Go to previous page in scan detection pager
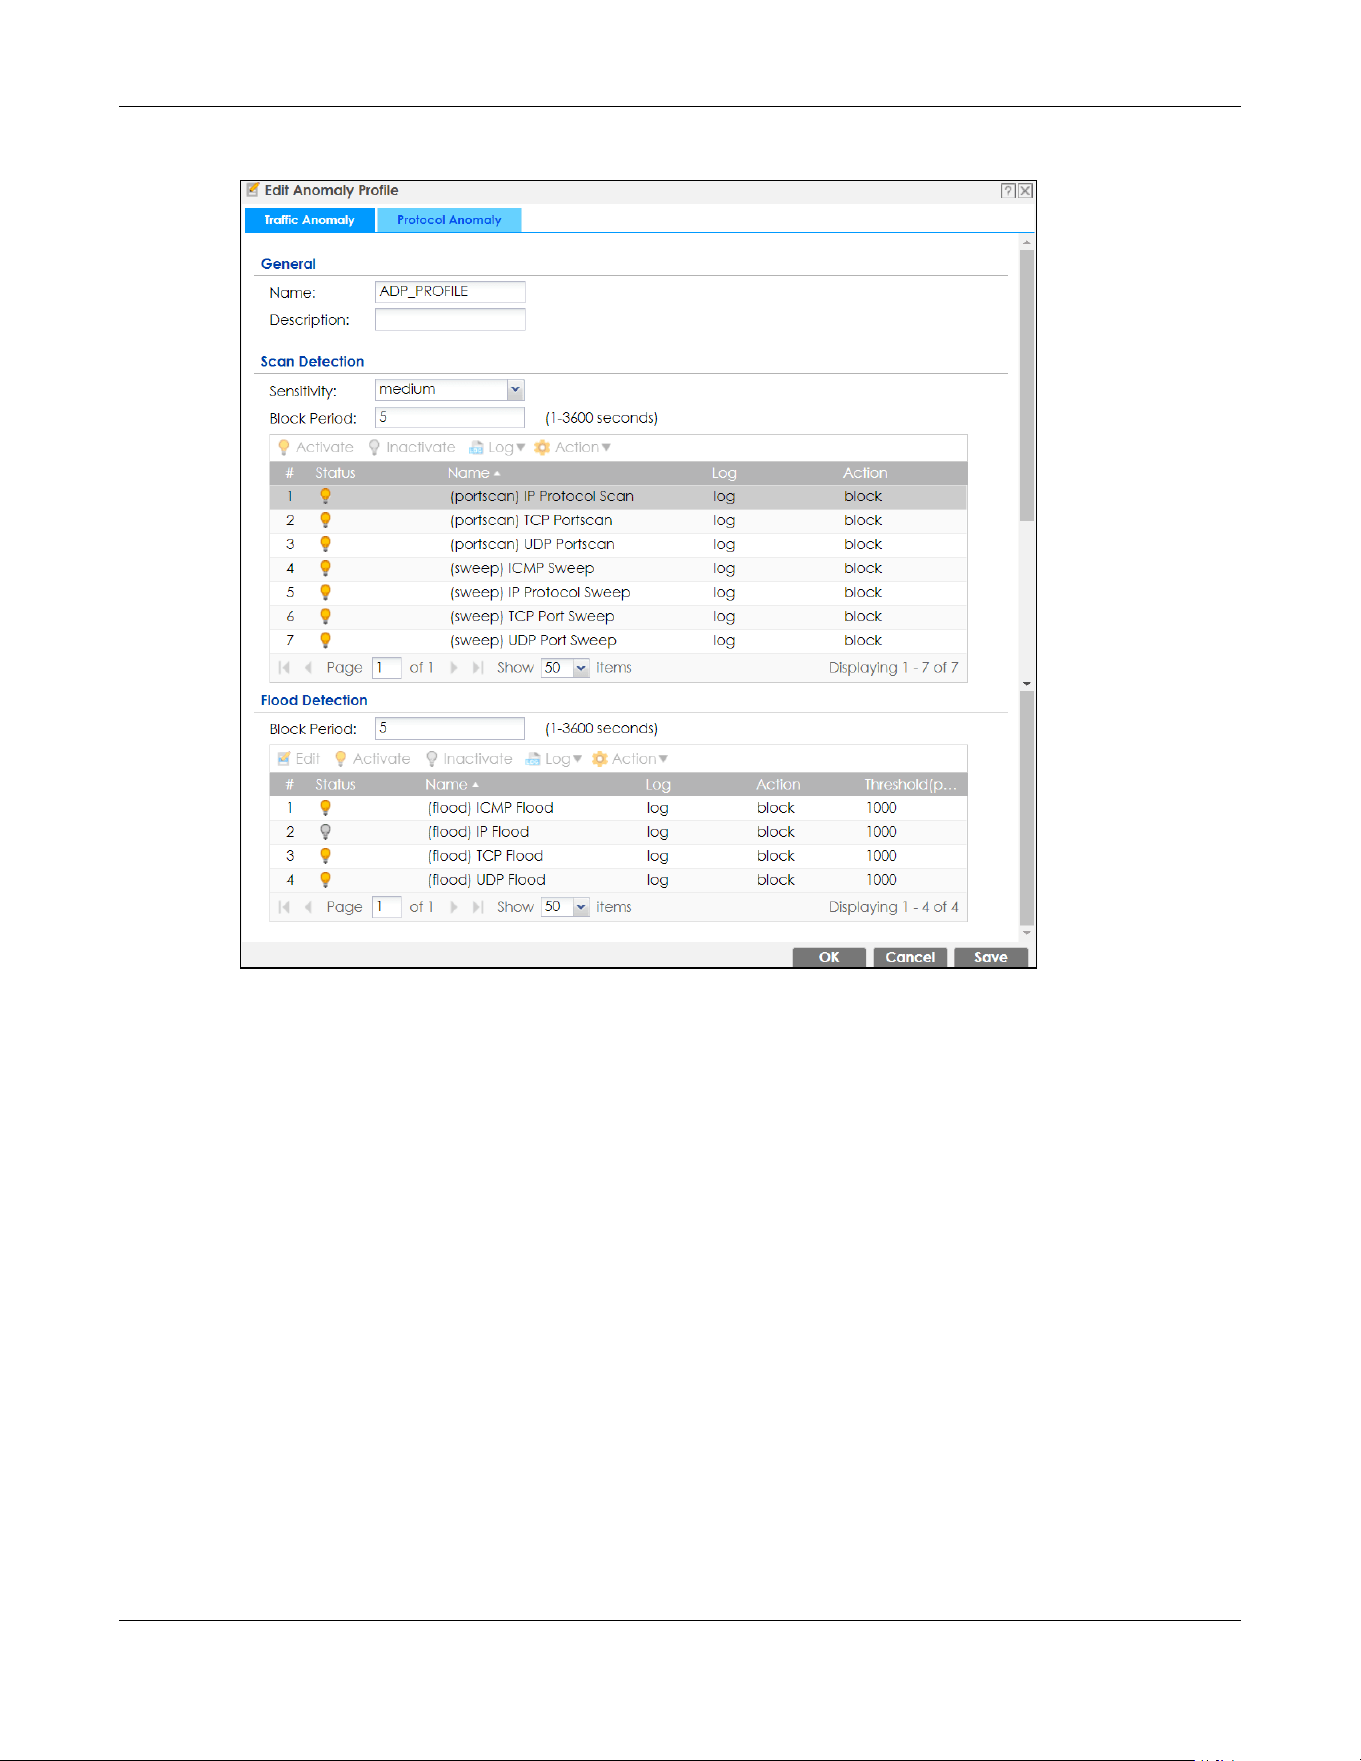 [x=308, y=668]
